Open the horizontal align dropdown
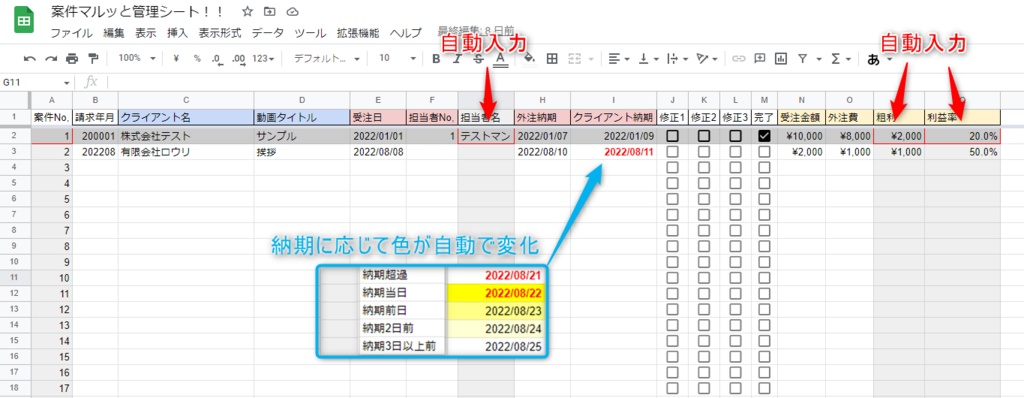This screenshot has width=1024, height=398. click(x=618, y=58)
